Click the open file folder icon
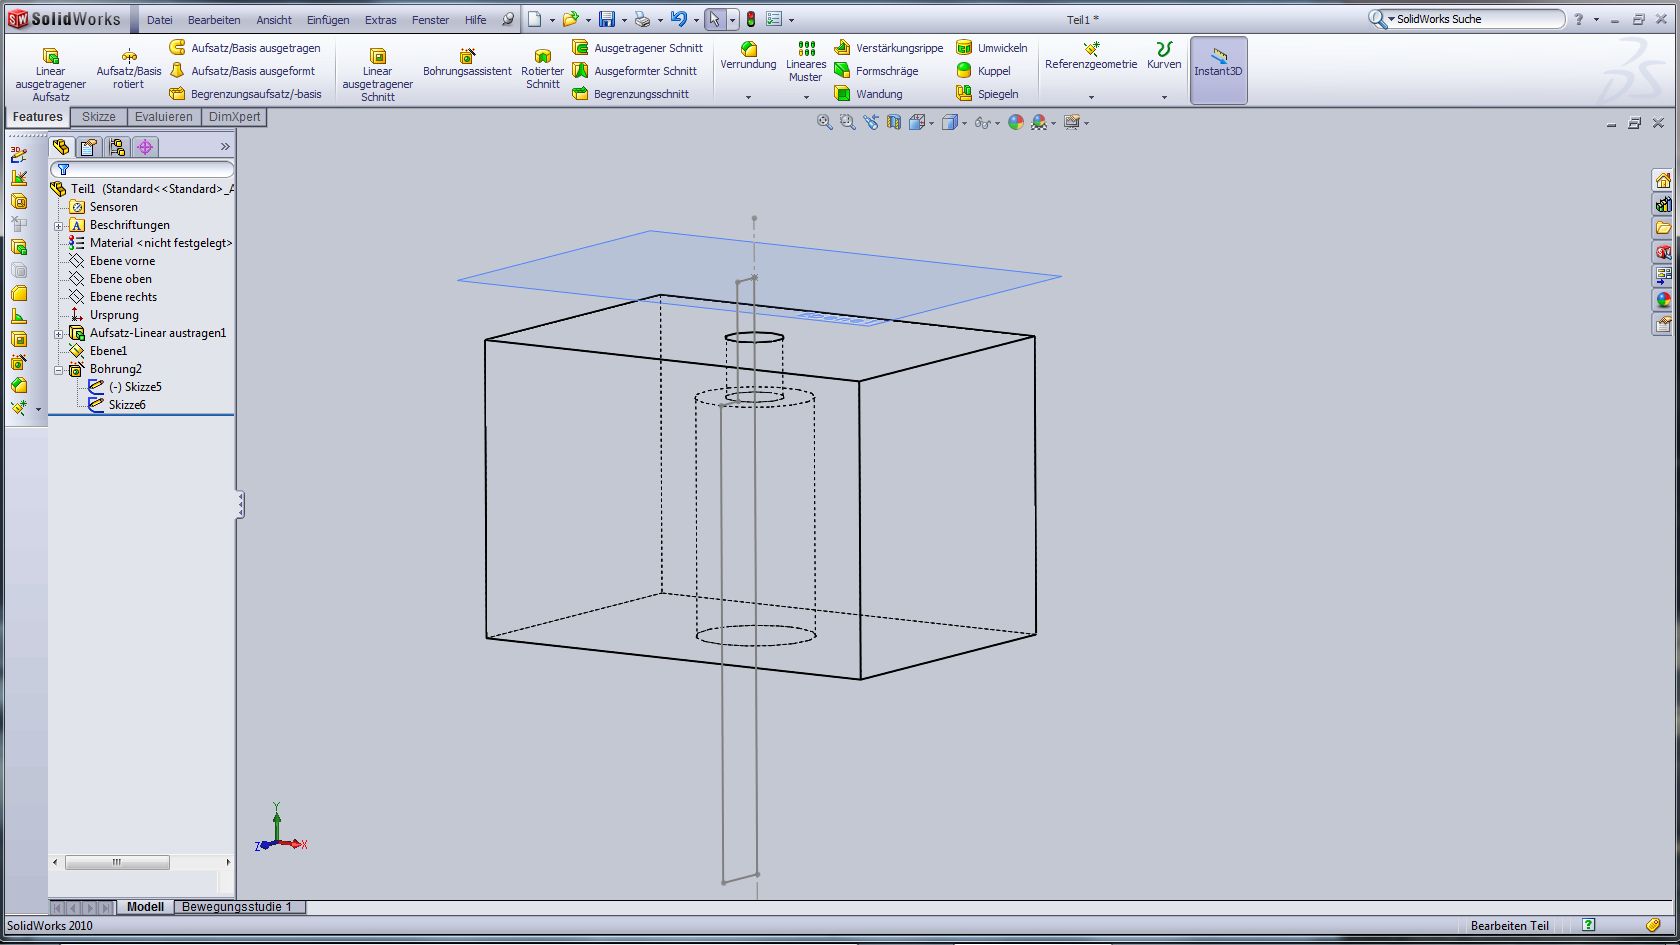The height and width of the screenshot is (945, 1680). coord(570,19)
